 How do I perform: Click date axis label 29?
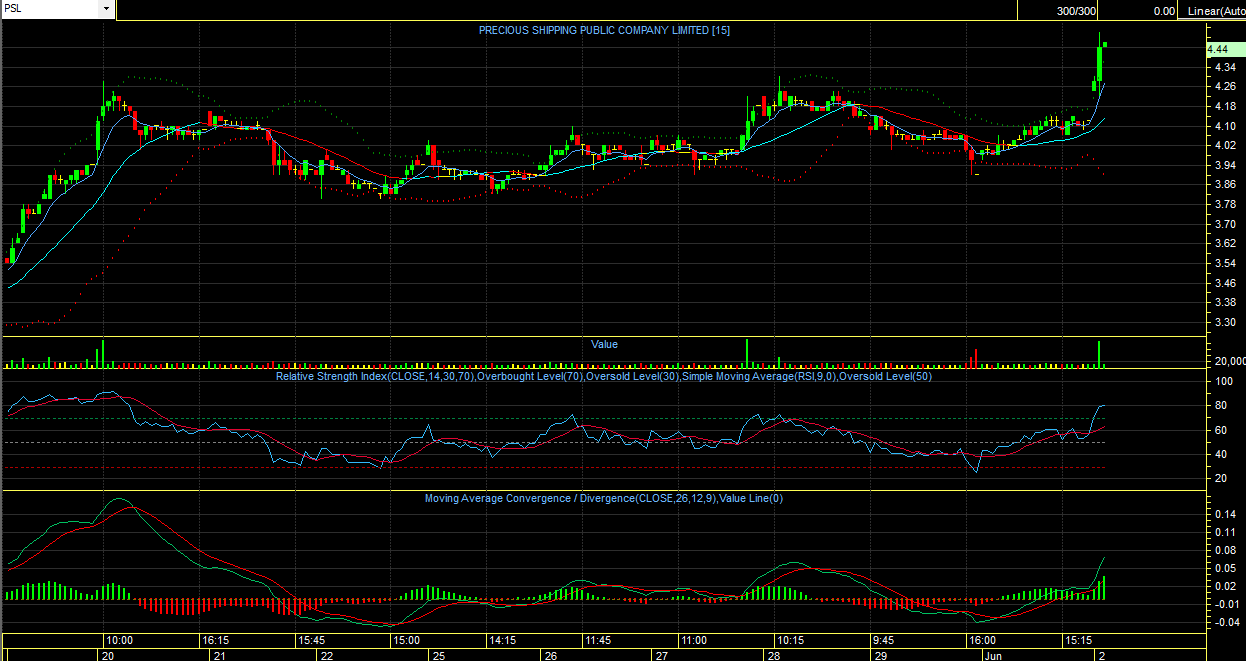[882, 656]
